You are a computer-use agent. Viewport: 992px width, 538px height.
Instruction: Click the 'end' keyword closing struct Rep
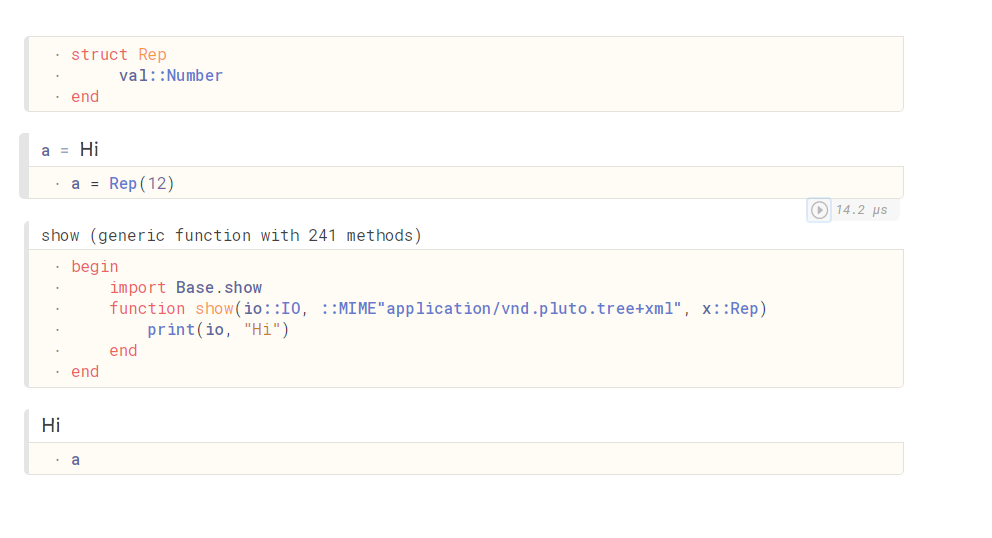85,97
